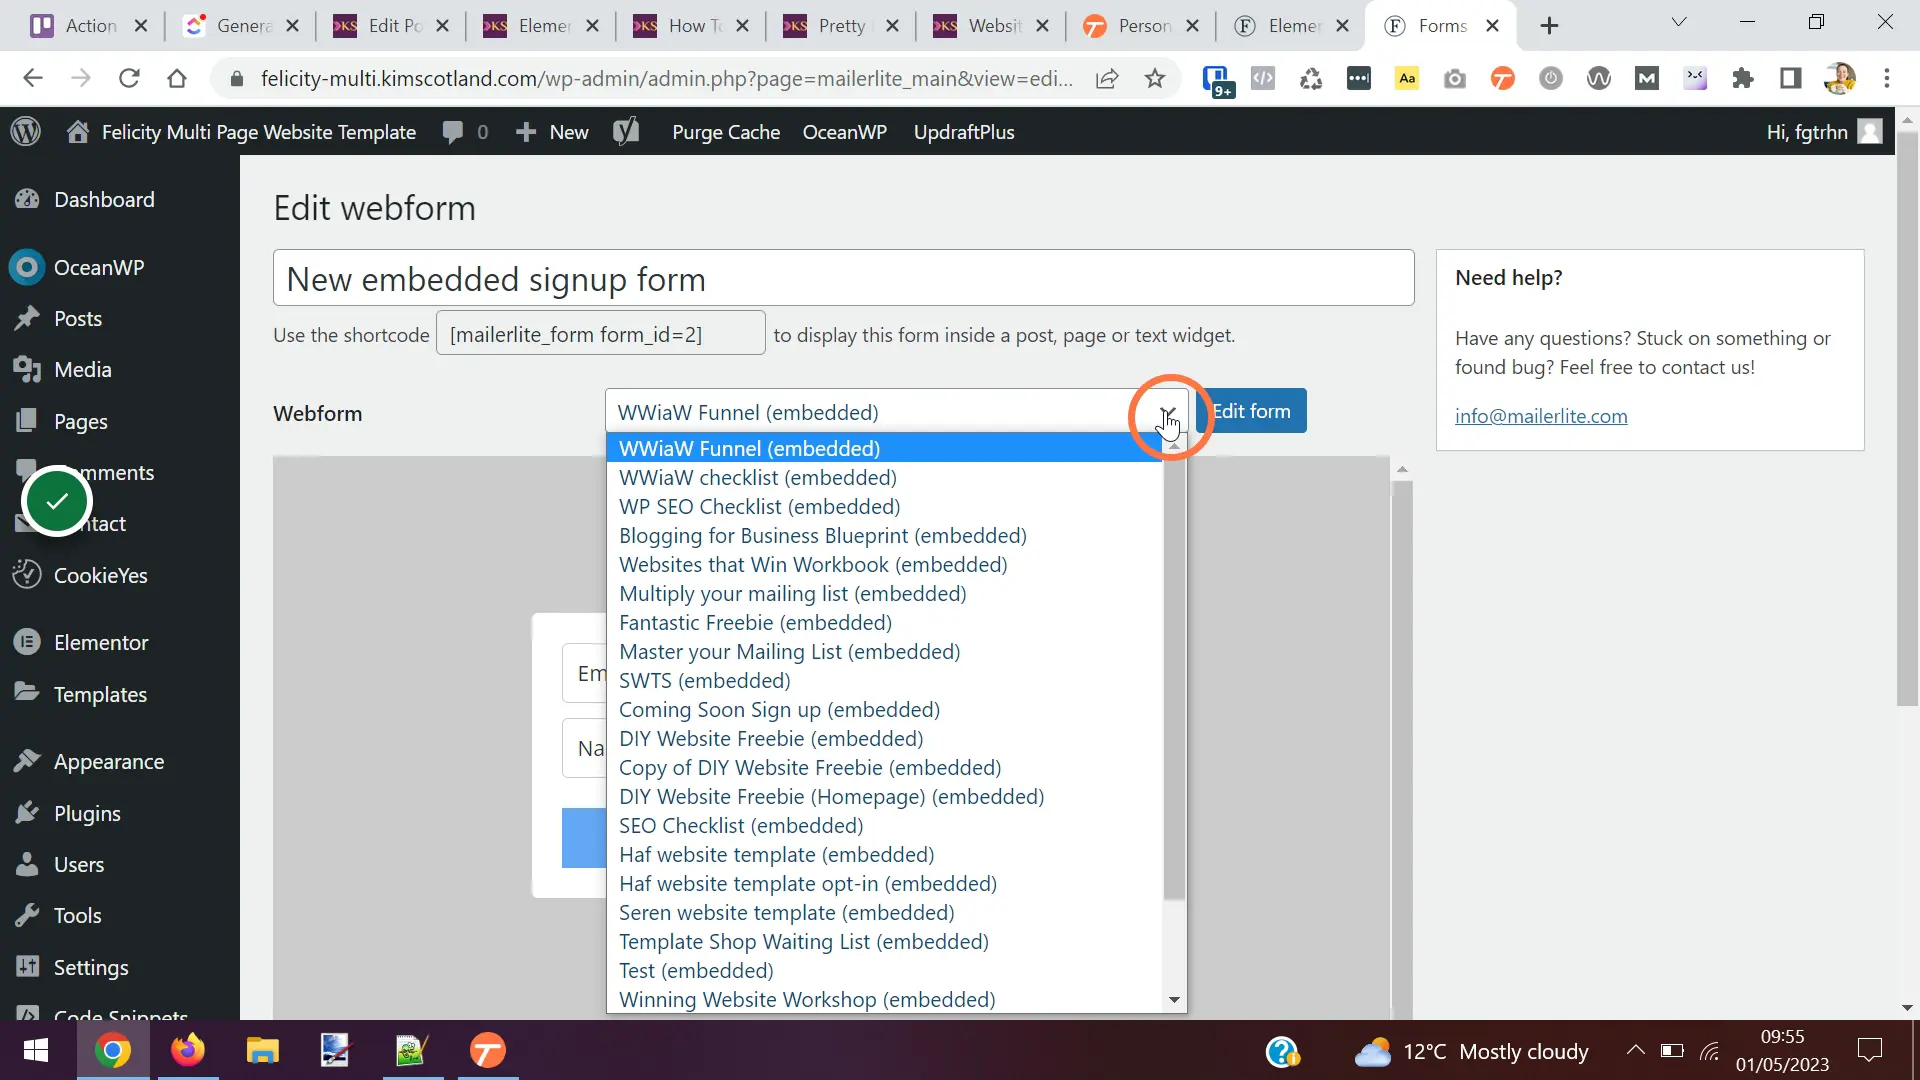Viewport: 1920px width, 1080px height.
Task: Choose Blogging for Business Blueprint option
Action: pos(822,535)
